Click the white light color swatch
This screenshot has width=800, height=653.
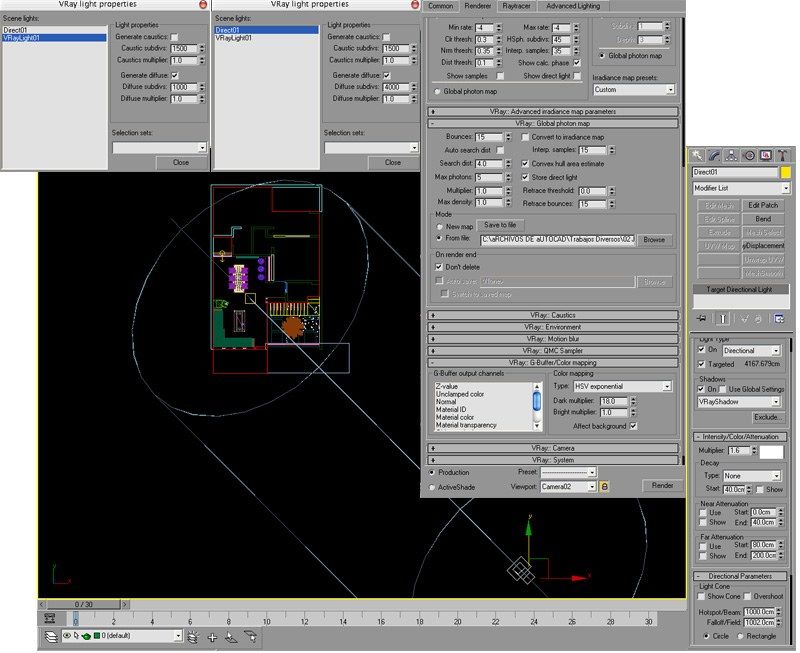pos(771,451)
